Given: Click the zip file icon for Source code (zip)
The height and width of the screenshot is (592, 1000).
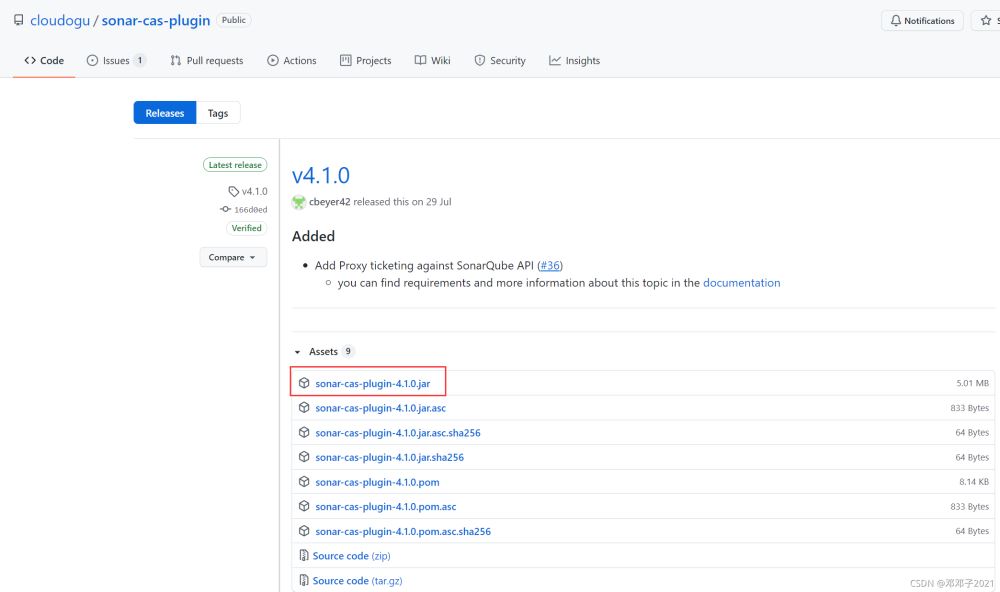Looking at the screenshot, I should 304,556.
